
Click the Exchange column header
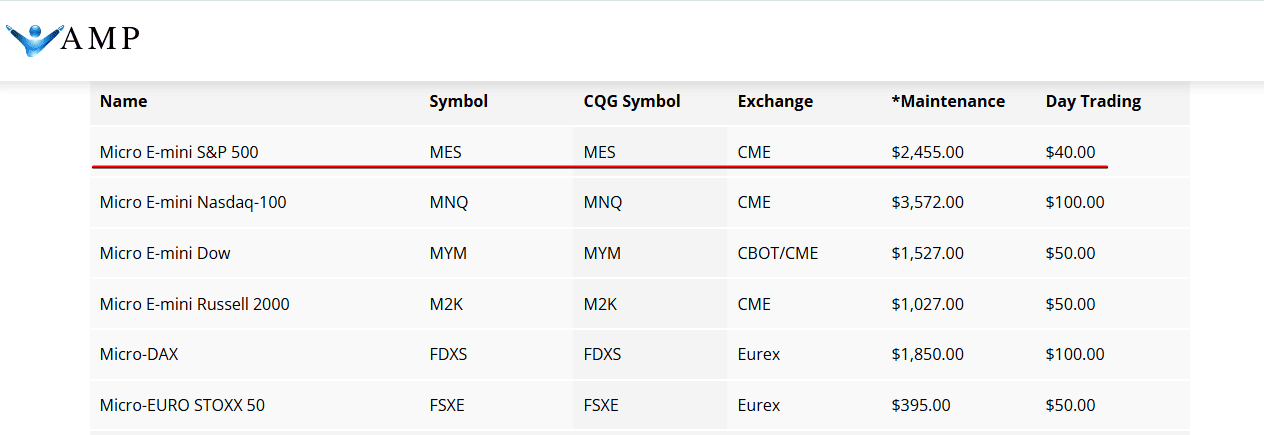coord(775,101)
